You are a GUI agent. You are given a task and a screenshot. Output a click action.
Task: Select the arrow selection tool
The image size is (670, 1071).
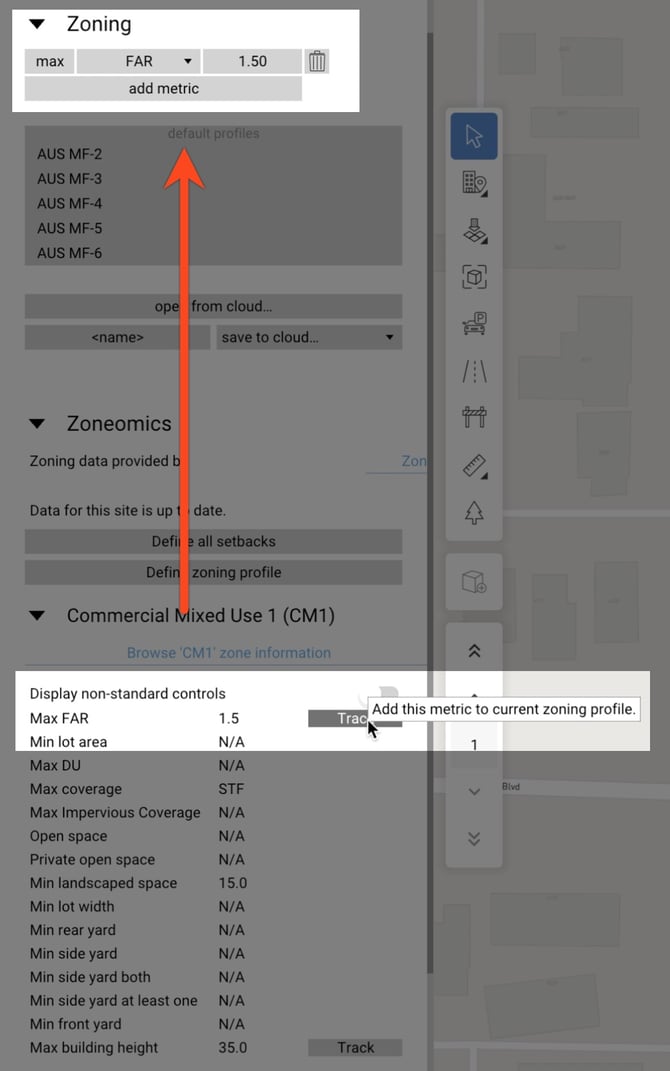474,136
